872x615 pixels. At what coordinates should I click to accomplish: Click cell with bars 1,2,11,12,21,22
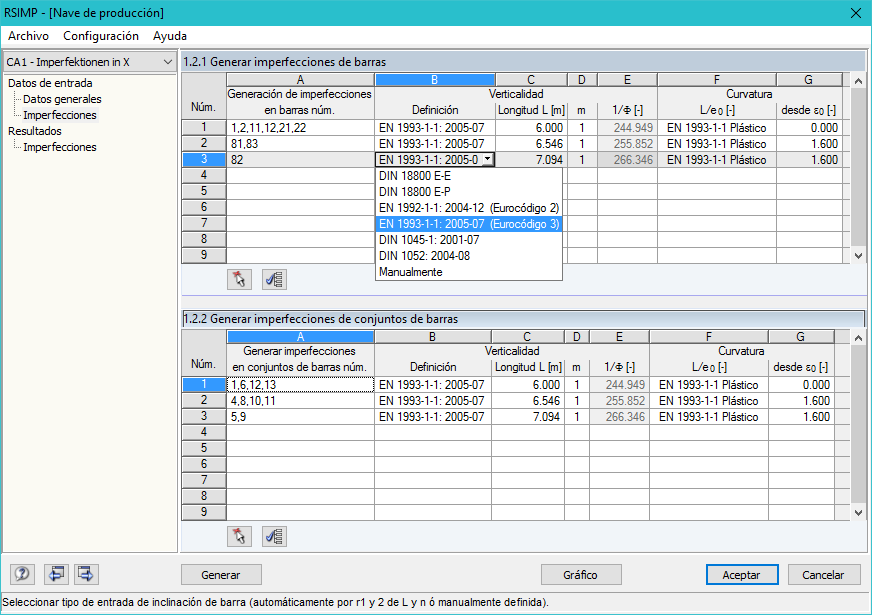click(300, 128)
